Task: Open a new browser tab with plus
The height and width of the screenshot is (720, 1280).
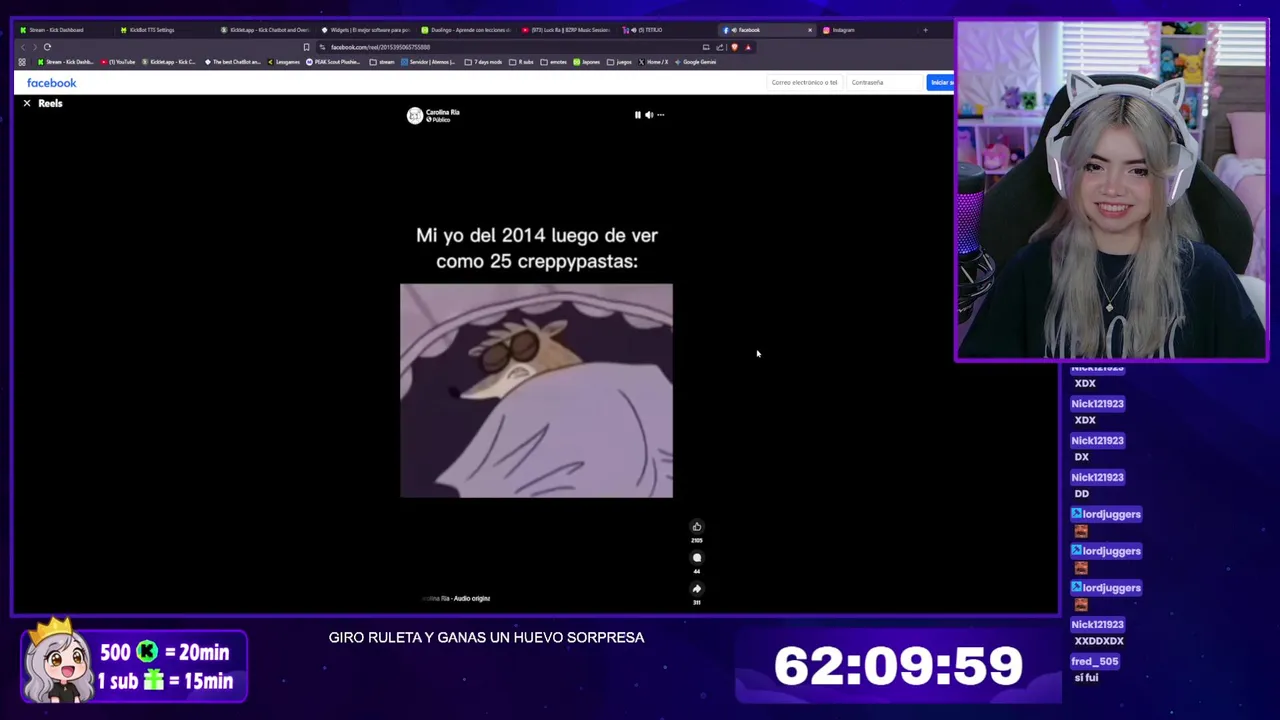Action: [x=925, y=30]
